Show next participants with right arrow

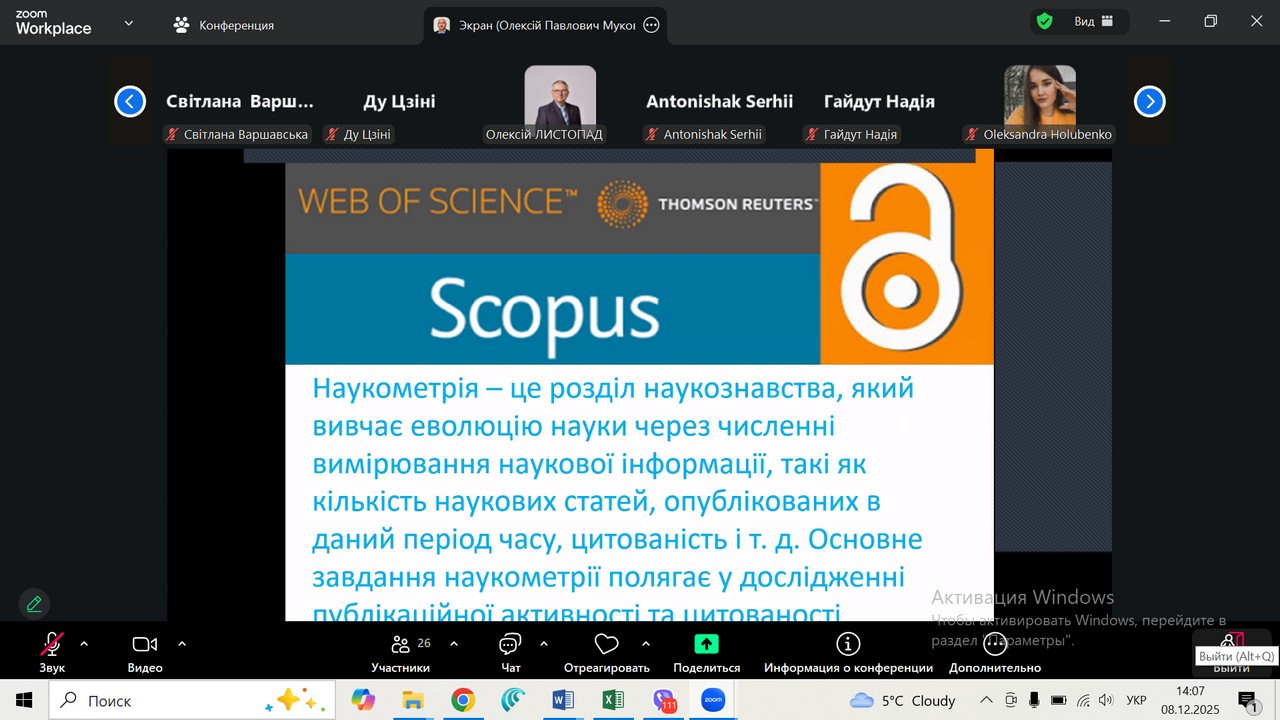coord(1150,101)
